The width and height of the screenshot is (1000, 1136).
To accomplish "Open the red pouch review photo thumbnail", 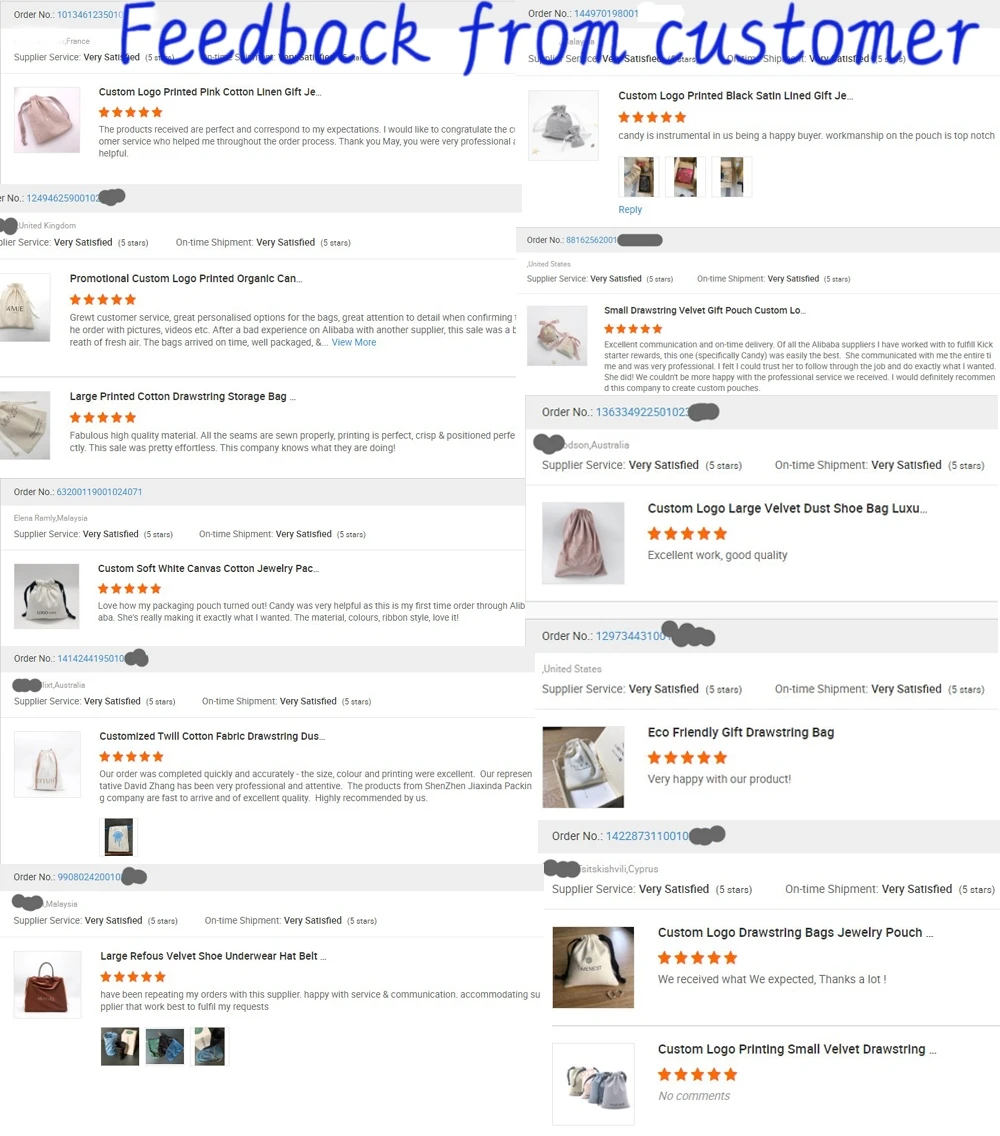I will tap(685, 177).
